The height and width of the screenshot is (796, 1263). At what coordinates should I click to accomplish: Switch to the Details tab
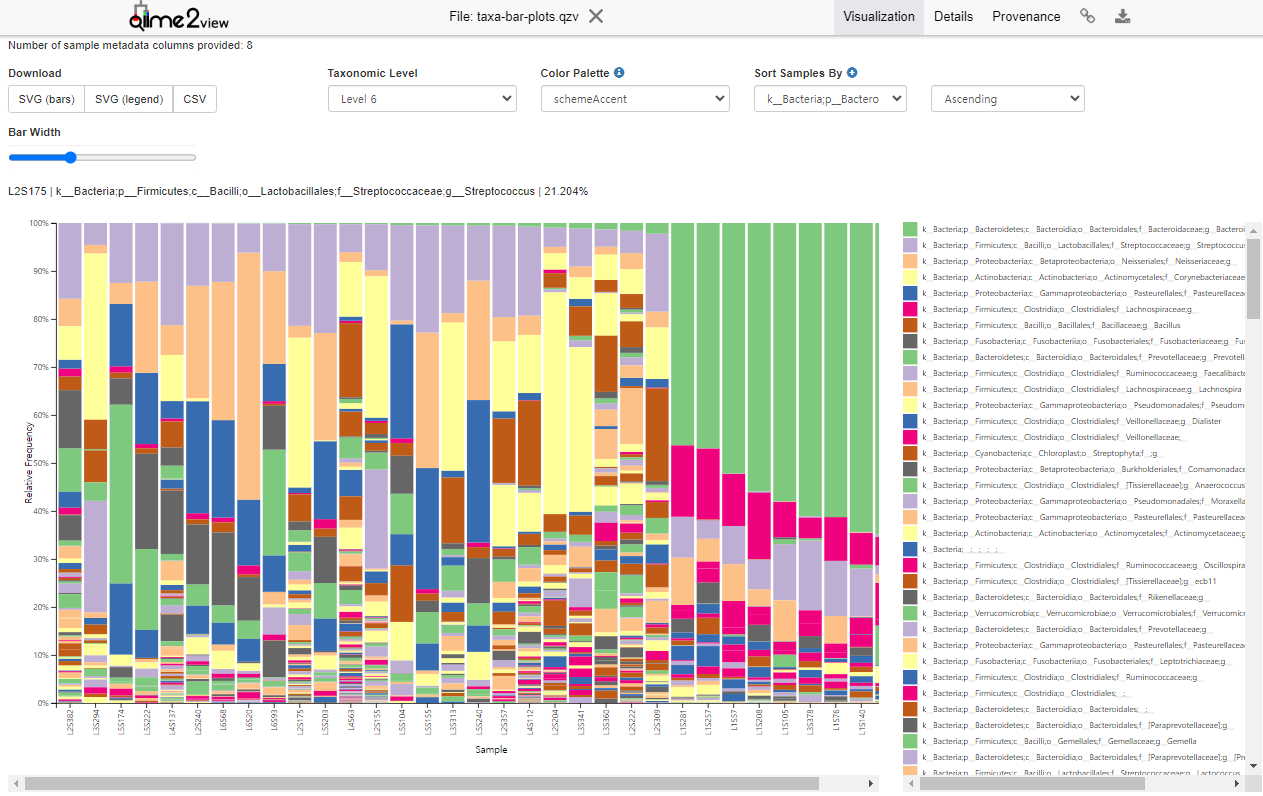pyautogui.click(x=953, y=17)
